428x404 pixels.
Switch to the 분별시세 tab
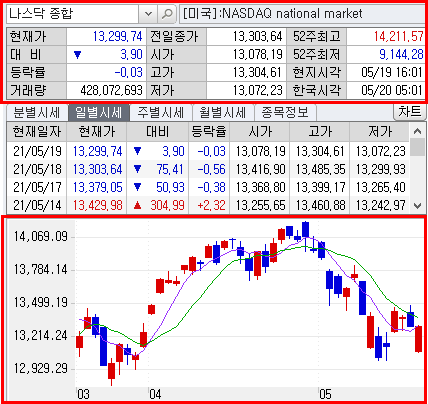37,113
